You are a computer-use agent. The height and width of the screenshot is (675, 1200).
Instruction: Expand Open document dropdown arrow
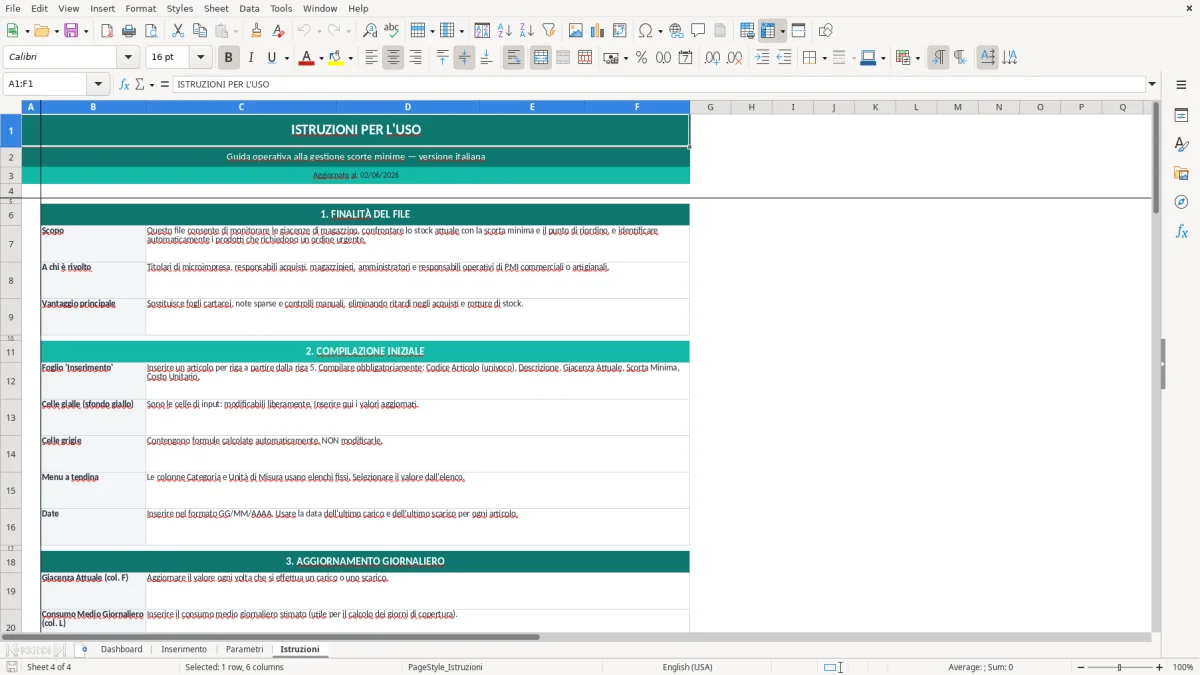click(54, 31)
